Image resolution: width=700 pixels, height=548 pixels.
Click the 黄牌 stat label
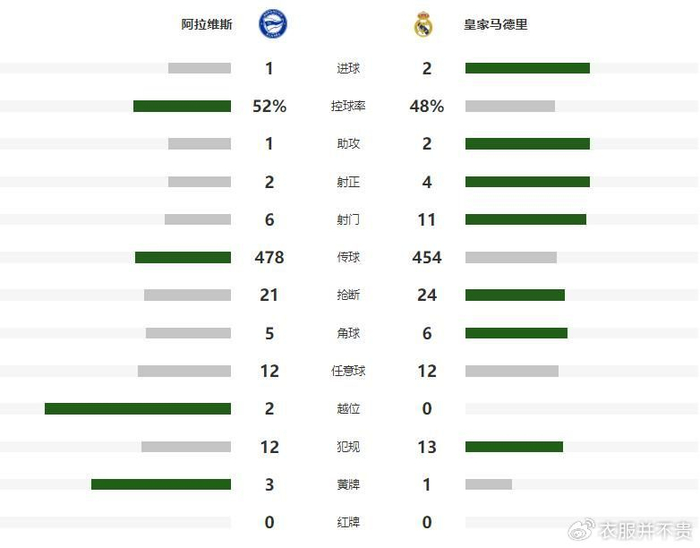click(x=349, y=485)
